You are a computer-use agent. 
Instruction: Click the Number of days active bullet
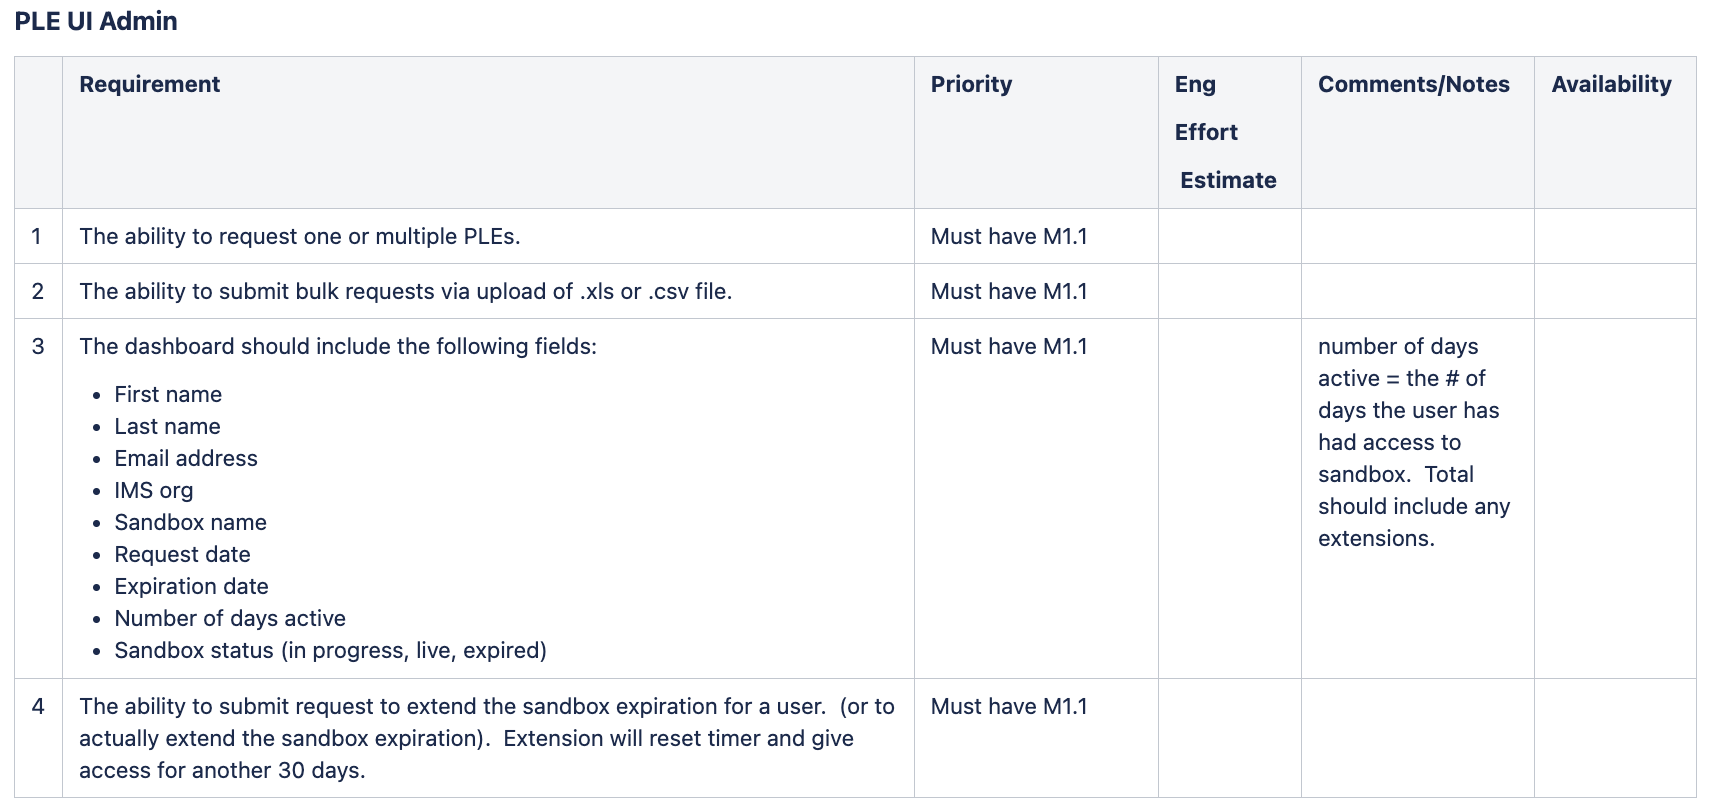pos(230,618)
